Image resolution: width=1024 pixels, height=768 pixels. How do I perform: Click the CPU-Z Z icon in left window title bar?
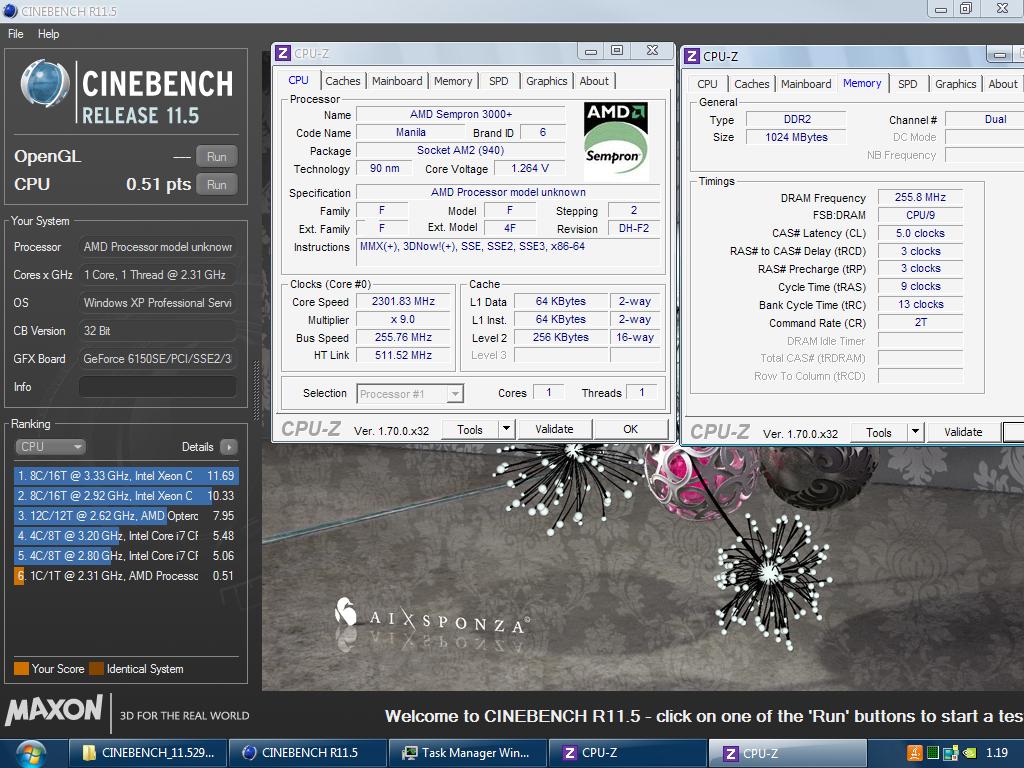[x=283, y=53]
